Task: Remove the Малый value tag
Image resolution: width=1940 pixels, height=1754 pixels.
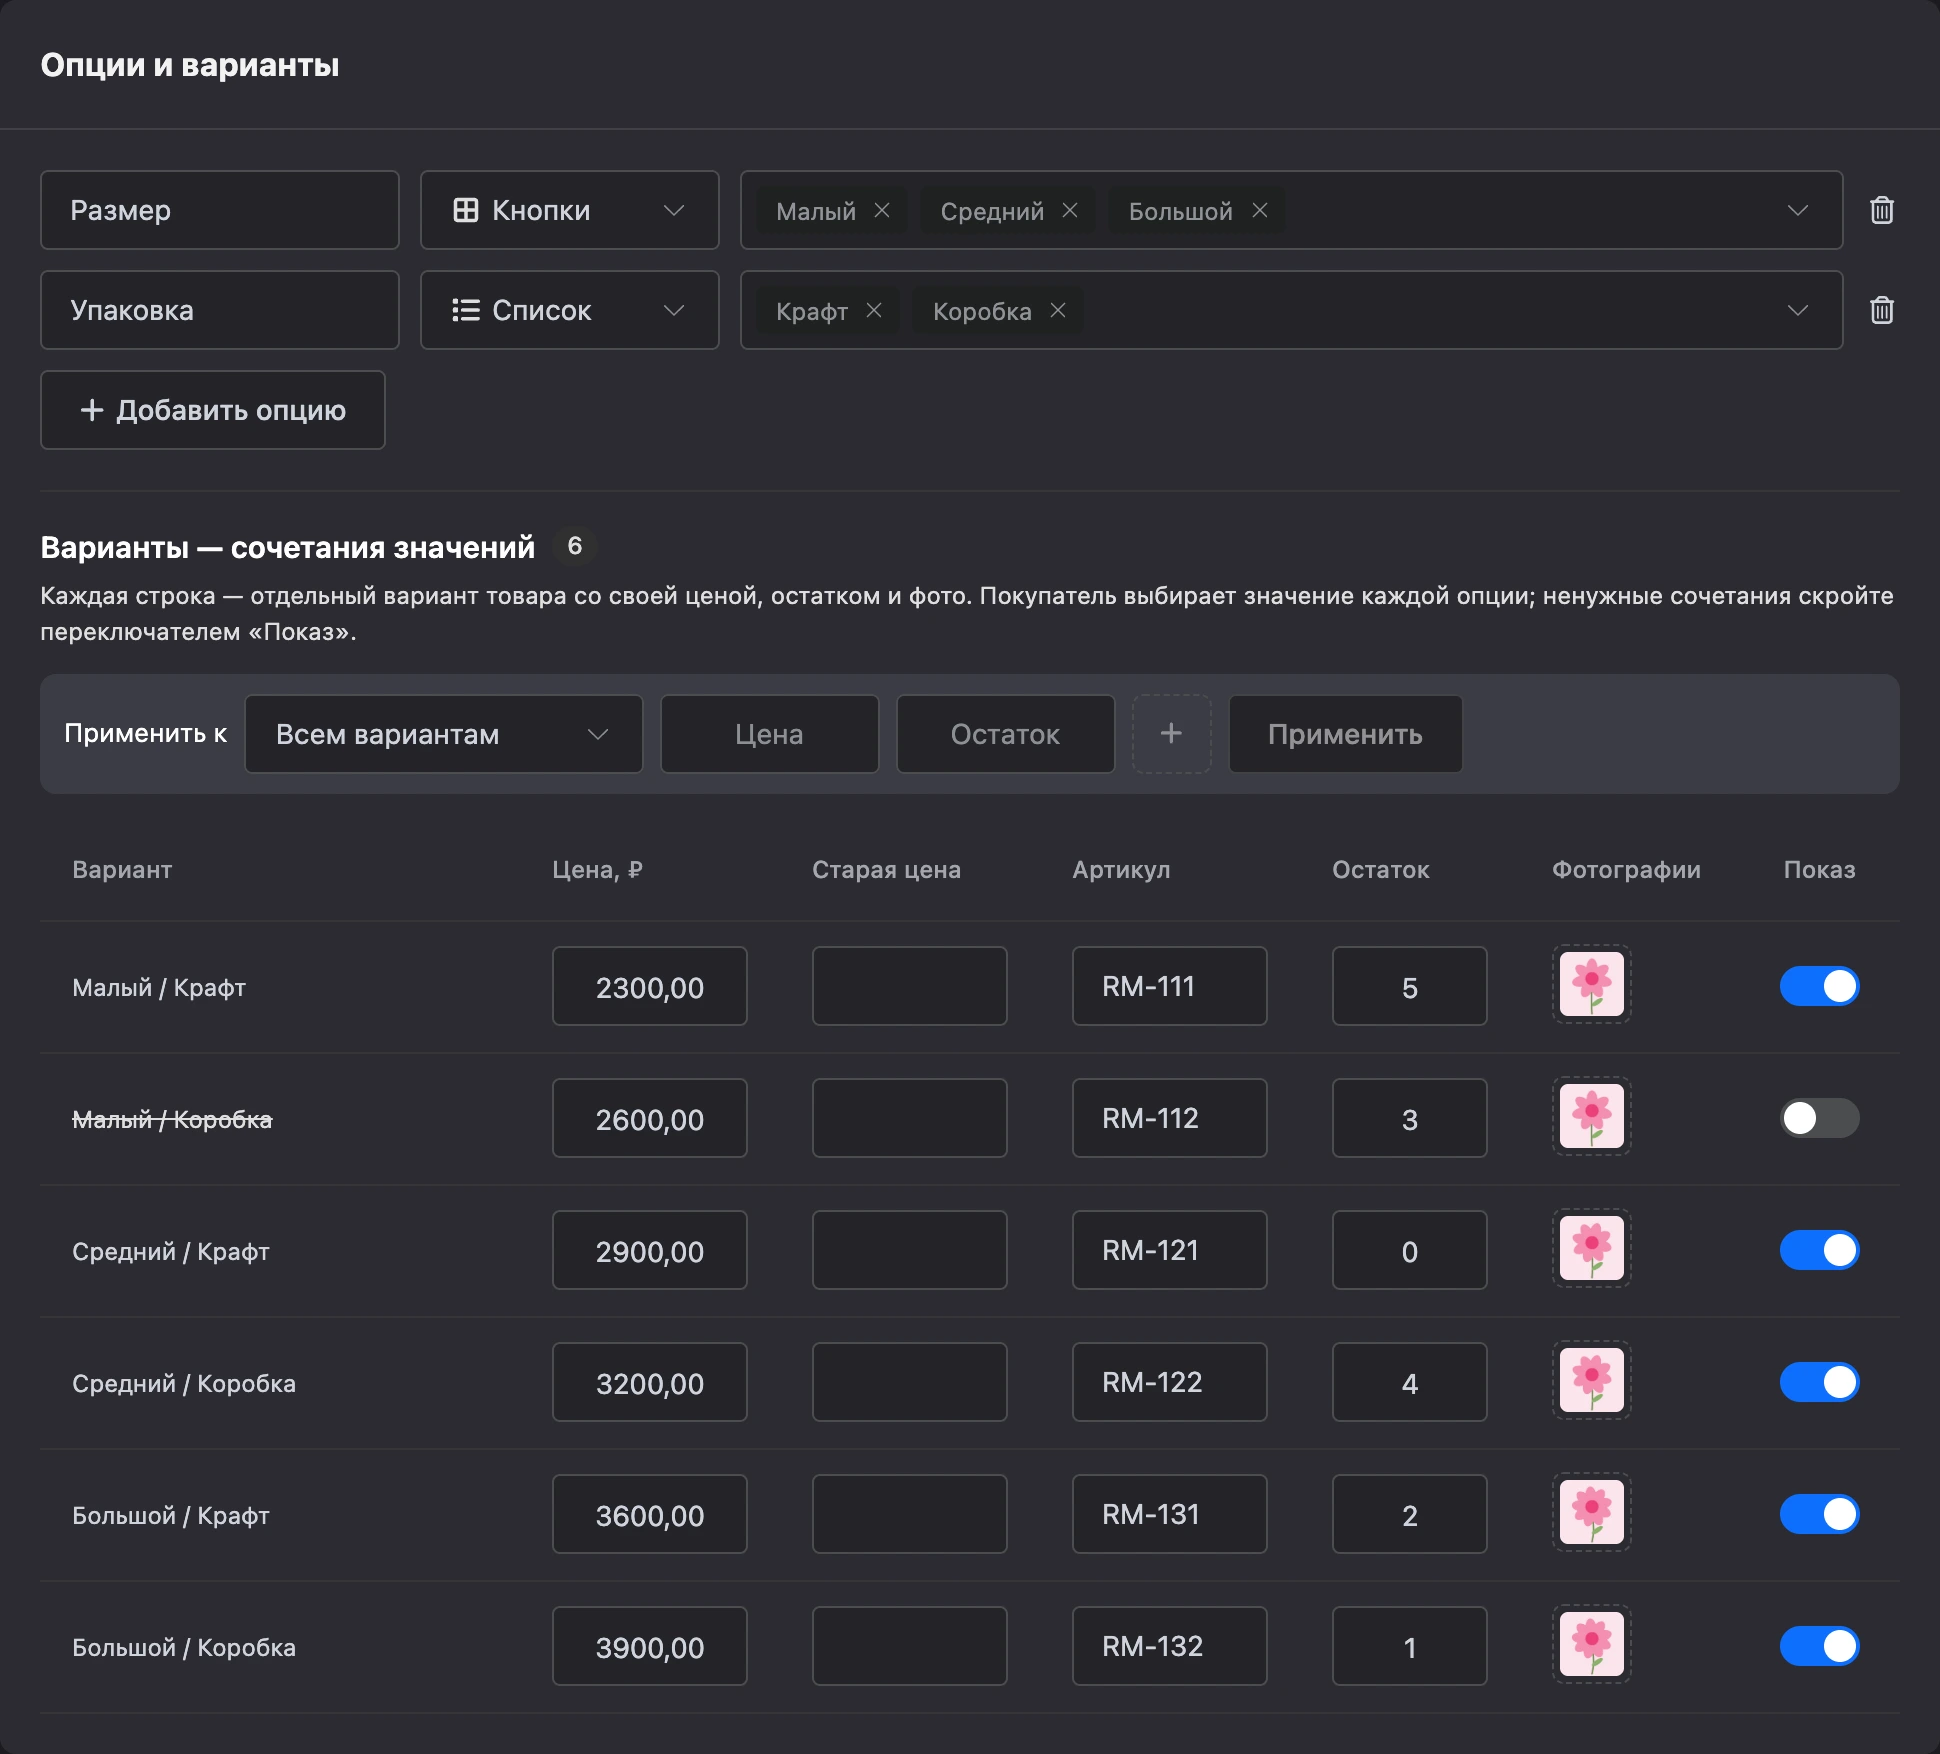Action: click(882, 211)
